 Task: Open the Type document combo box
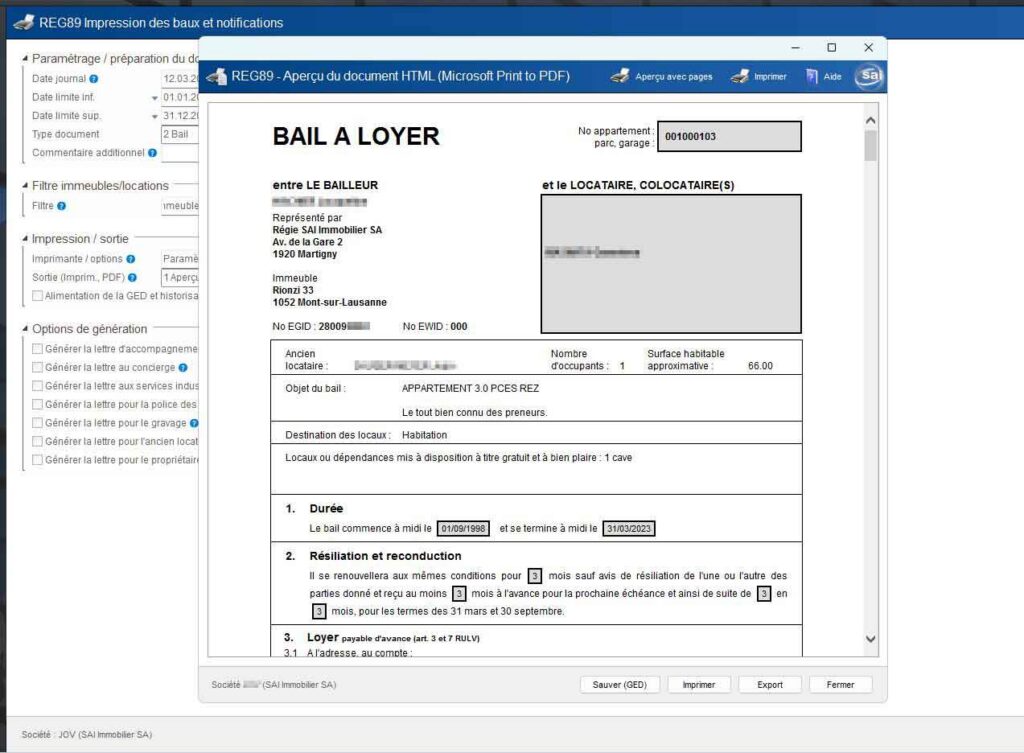(x=180, y=134)
